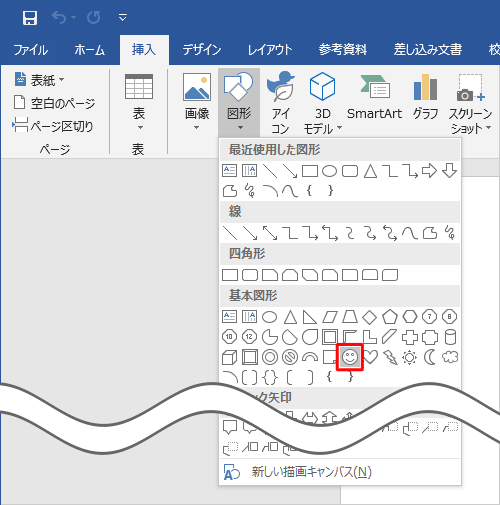
Task: Select lightning bolt shape in 基本図形
Action: [390, 357]
